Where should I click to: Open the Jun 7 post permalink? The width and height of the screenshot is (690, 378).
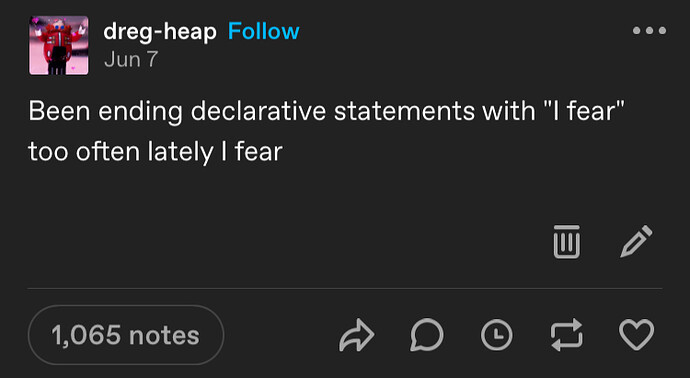coord(131,59)
